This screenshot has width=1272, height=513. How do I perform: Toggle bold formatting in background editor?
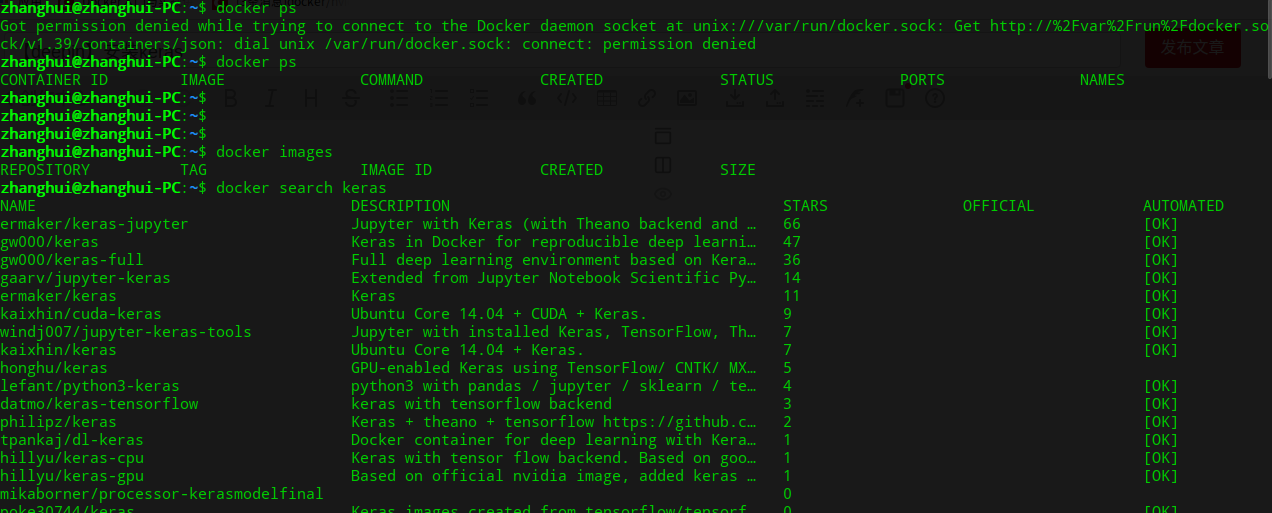tap(230, 98)
